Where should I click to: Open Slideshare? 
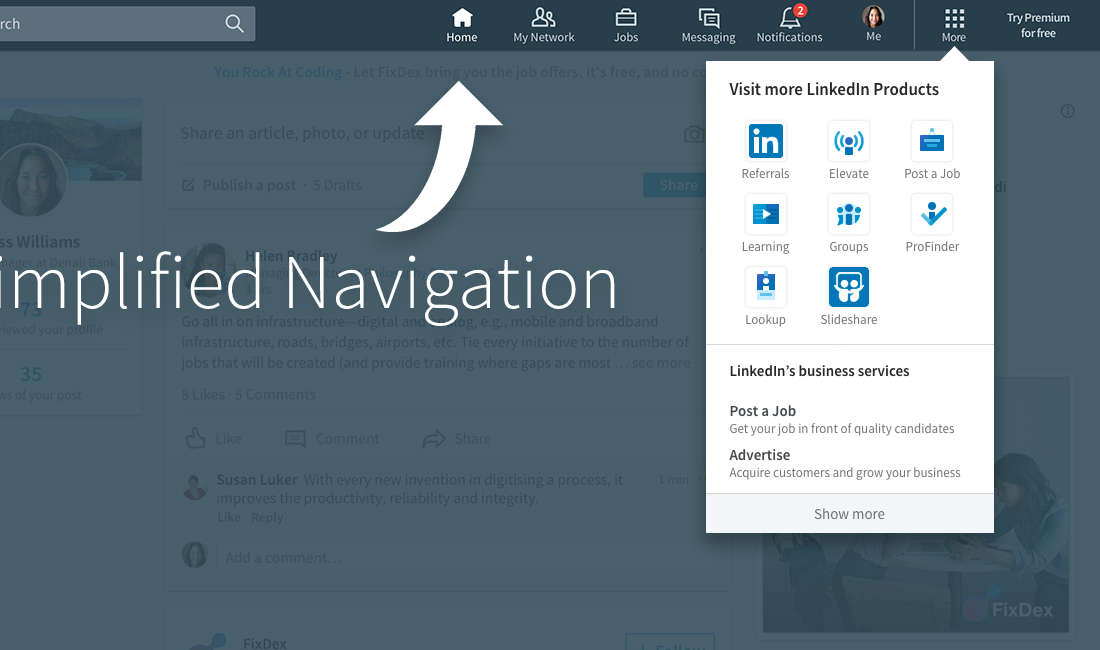point(849,297)
